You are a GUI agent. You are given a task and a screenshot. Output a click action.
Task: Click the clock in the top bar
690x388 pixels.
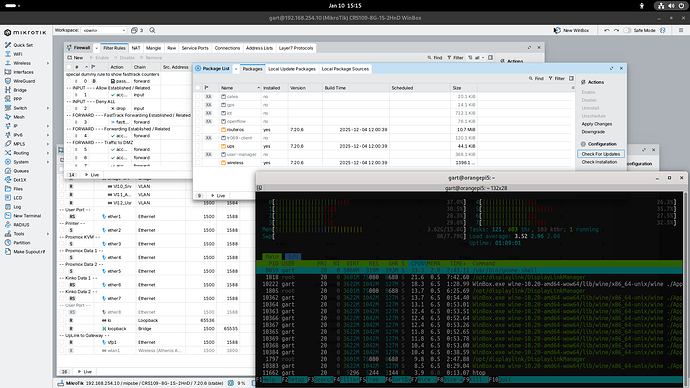345,6
